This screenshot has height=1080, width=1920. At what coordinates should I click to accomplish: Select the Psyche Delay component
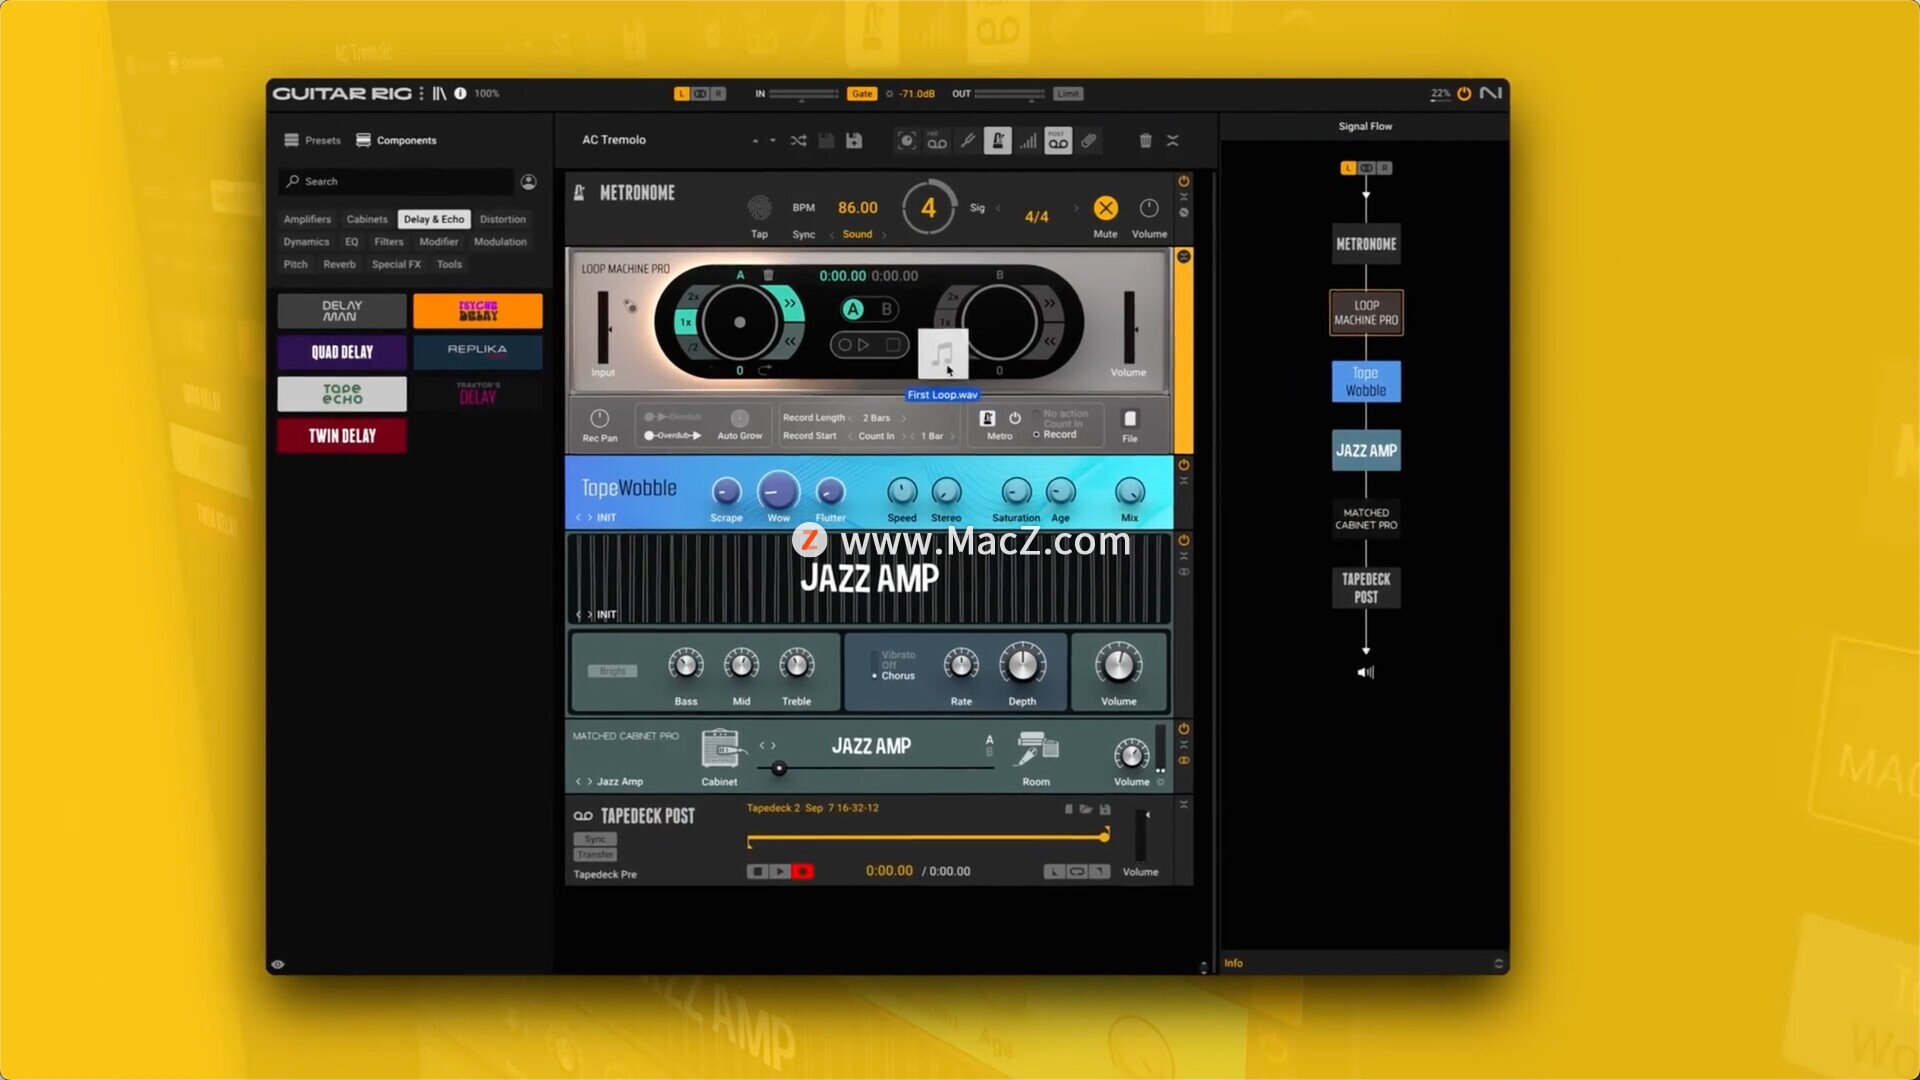[478, 311]
